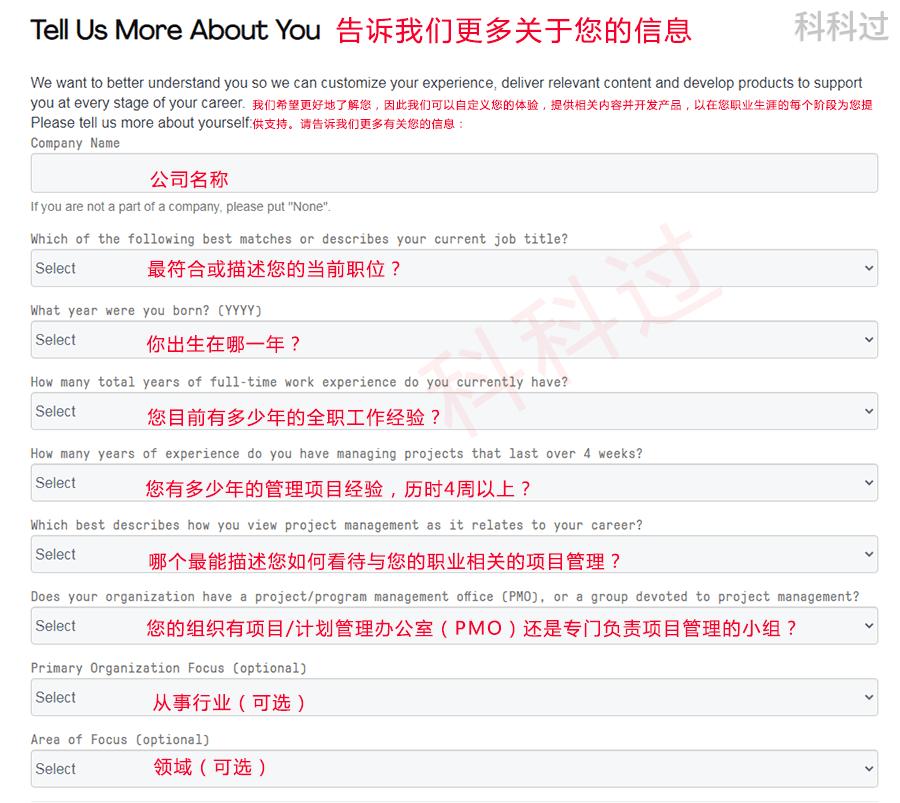
Task: Click the chevron on the Primary Organization Focus select
Action: coord(868,697)
